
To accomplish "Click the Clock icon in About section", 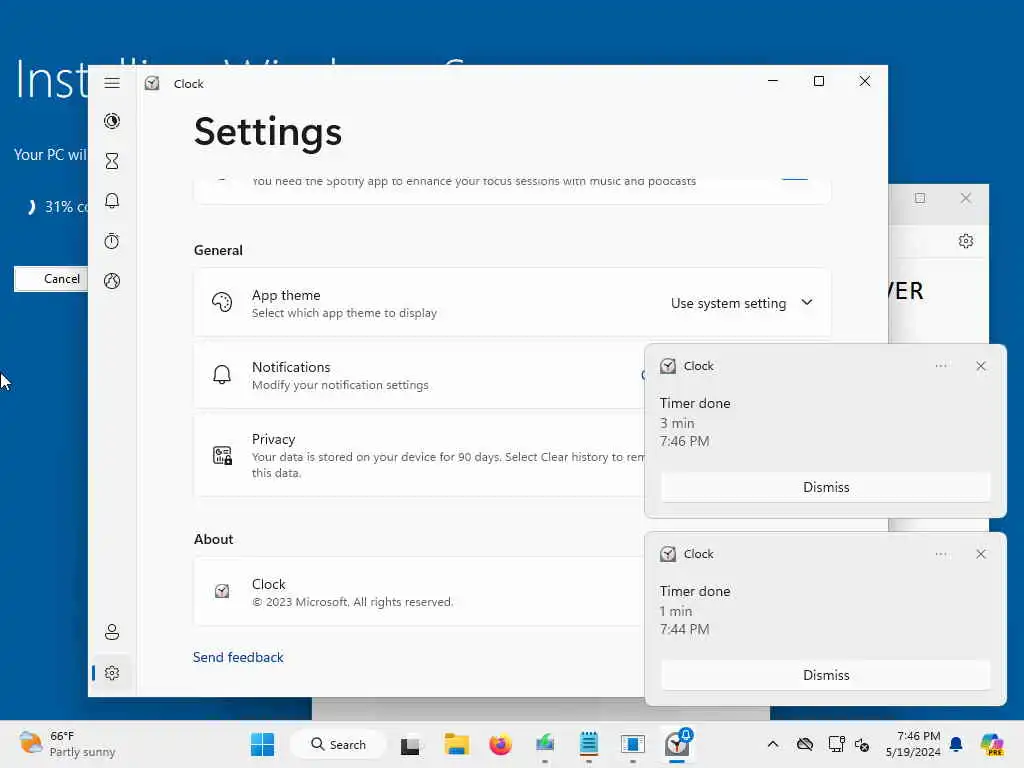I will tap(222, 591).
